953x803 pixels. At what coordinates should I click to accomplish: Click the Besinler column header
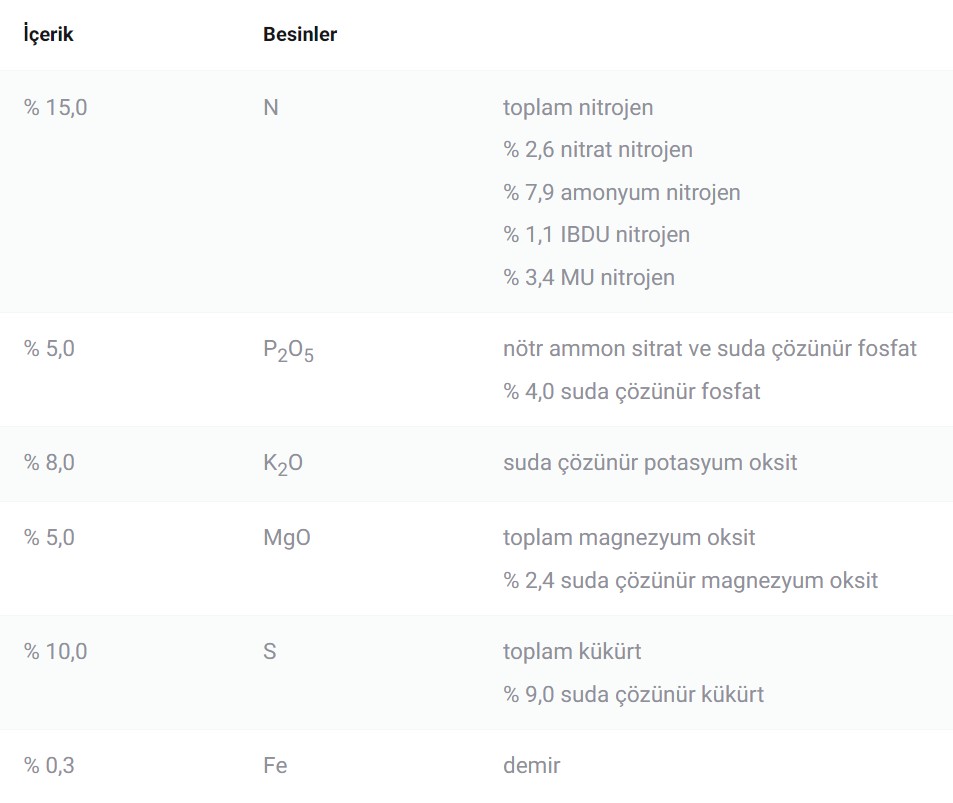click(299, 34)
